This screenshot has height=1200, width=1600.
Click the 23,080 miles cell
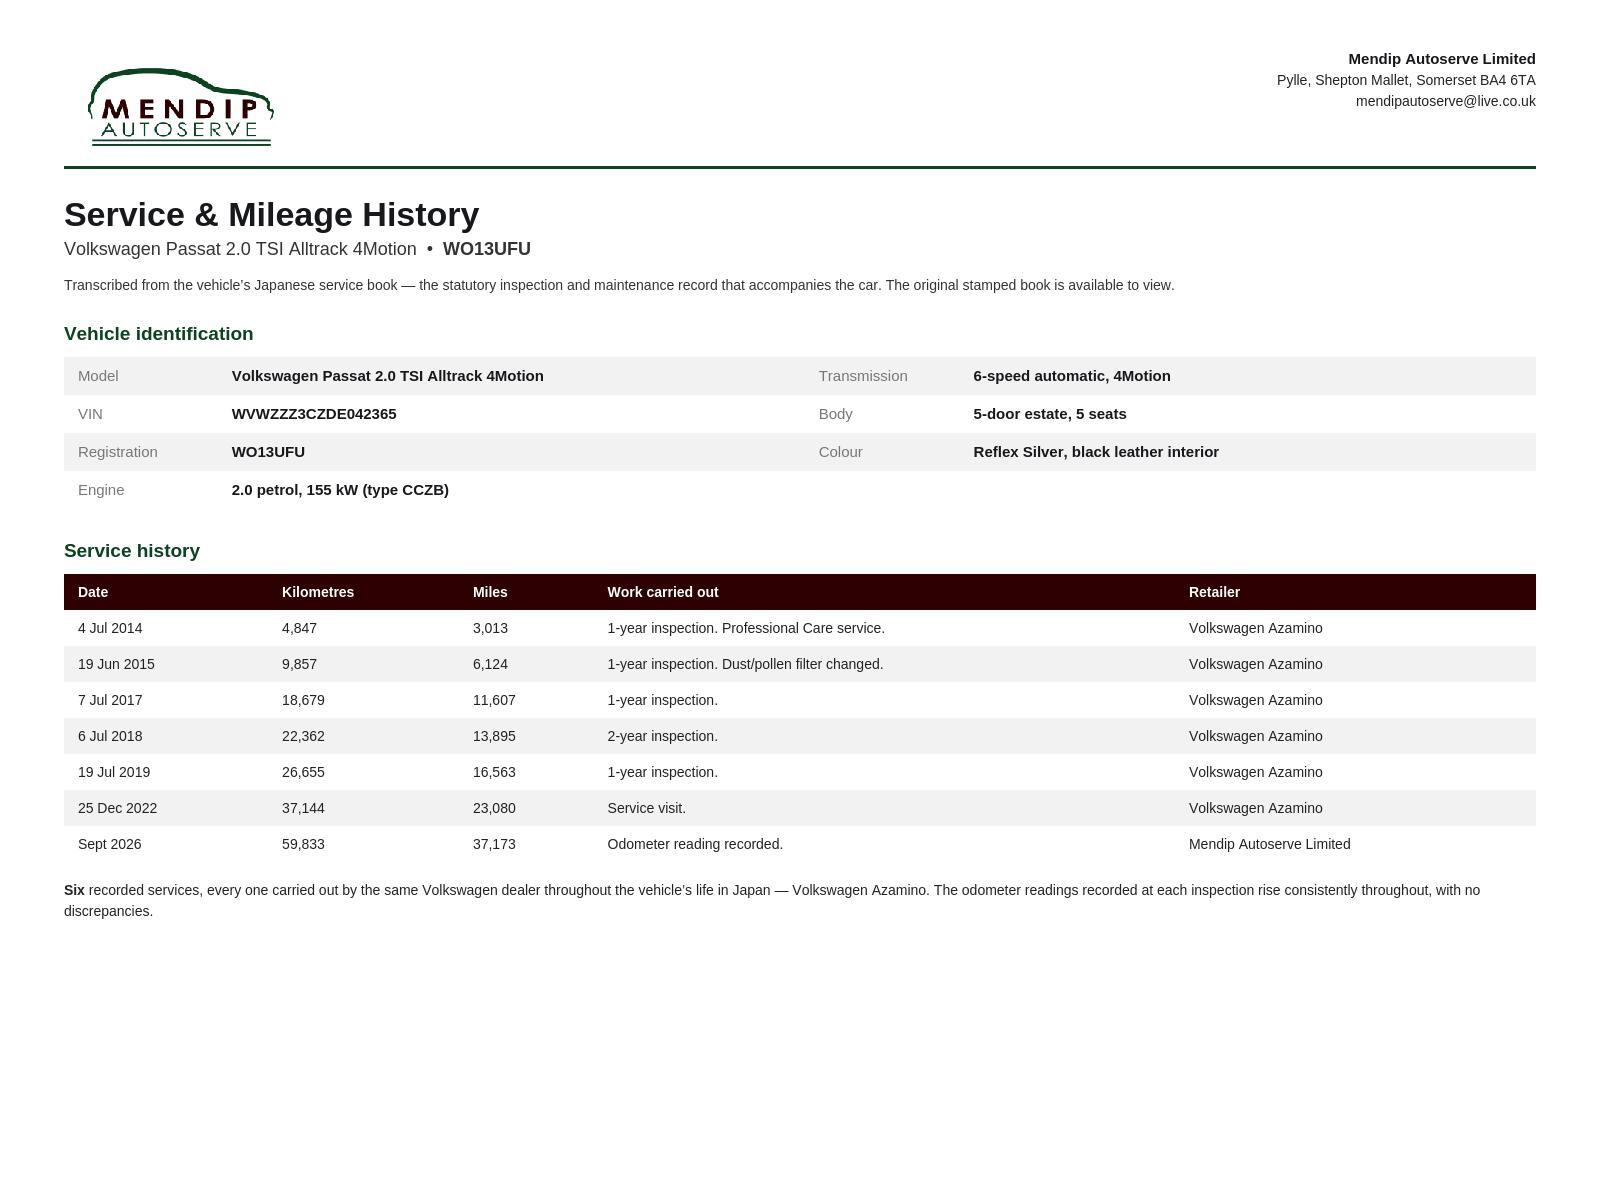pos(494,808)
